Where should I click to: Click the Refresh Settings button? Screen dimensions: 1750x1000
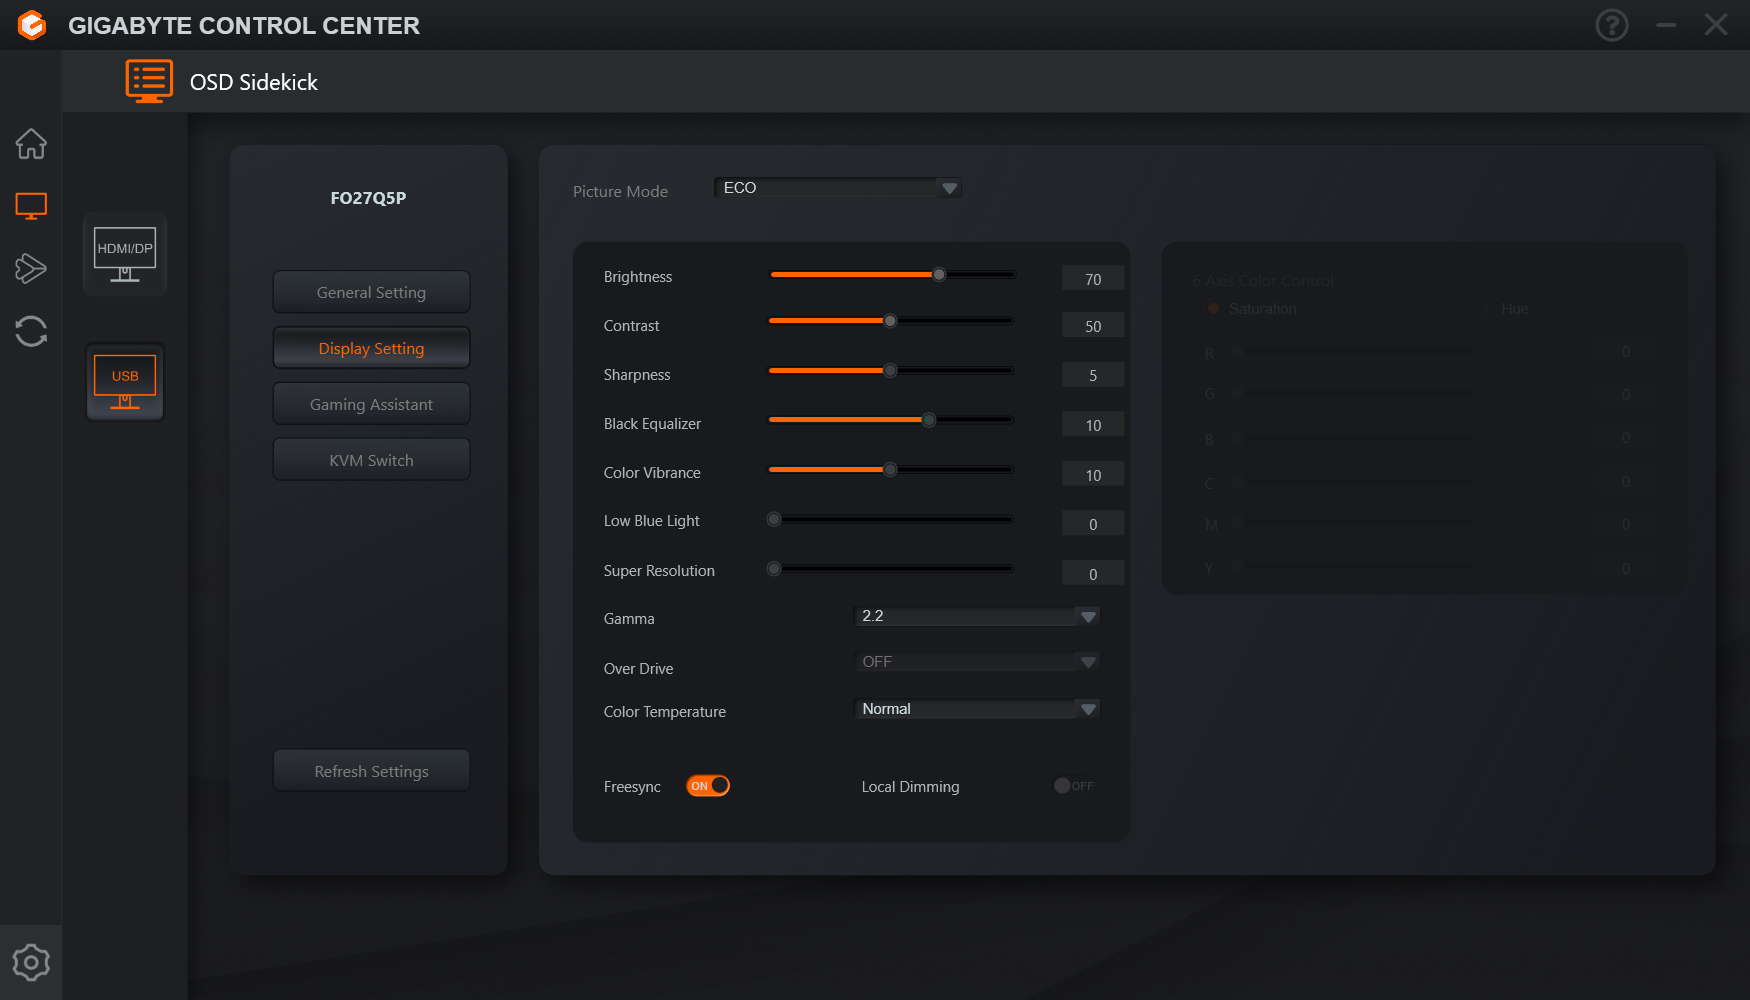(x=371, y=771)
